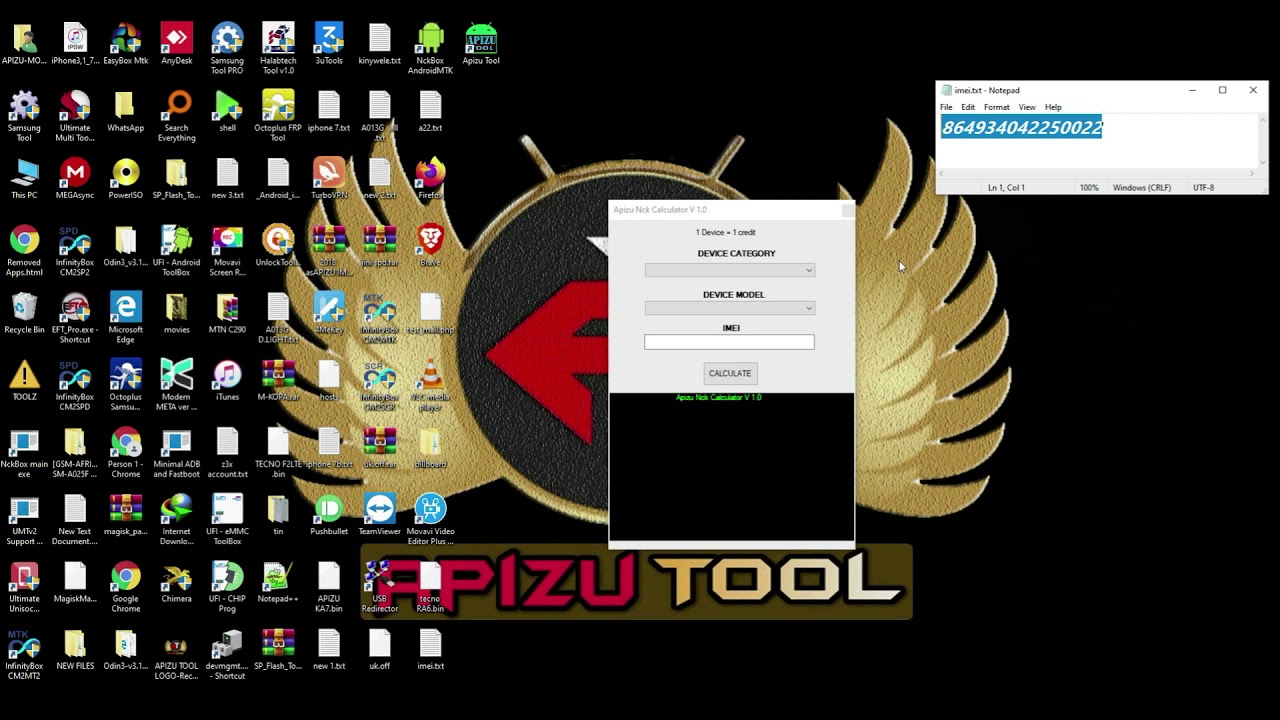The width and height of the screenshot is (1280, 720).
Task: Select the Google Chrome icon
Action: (125, 587)
